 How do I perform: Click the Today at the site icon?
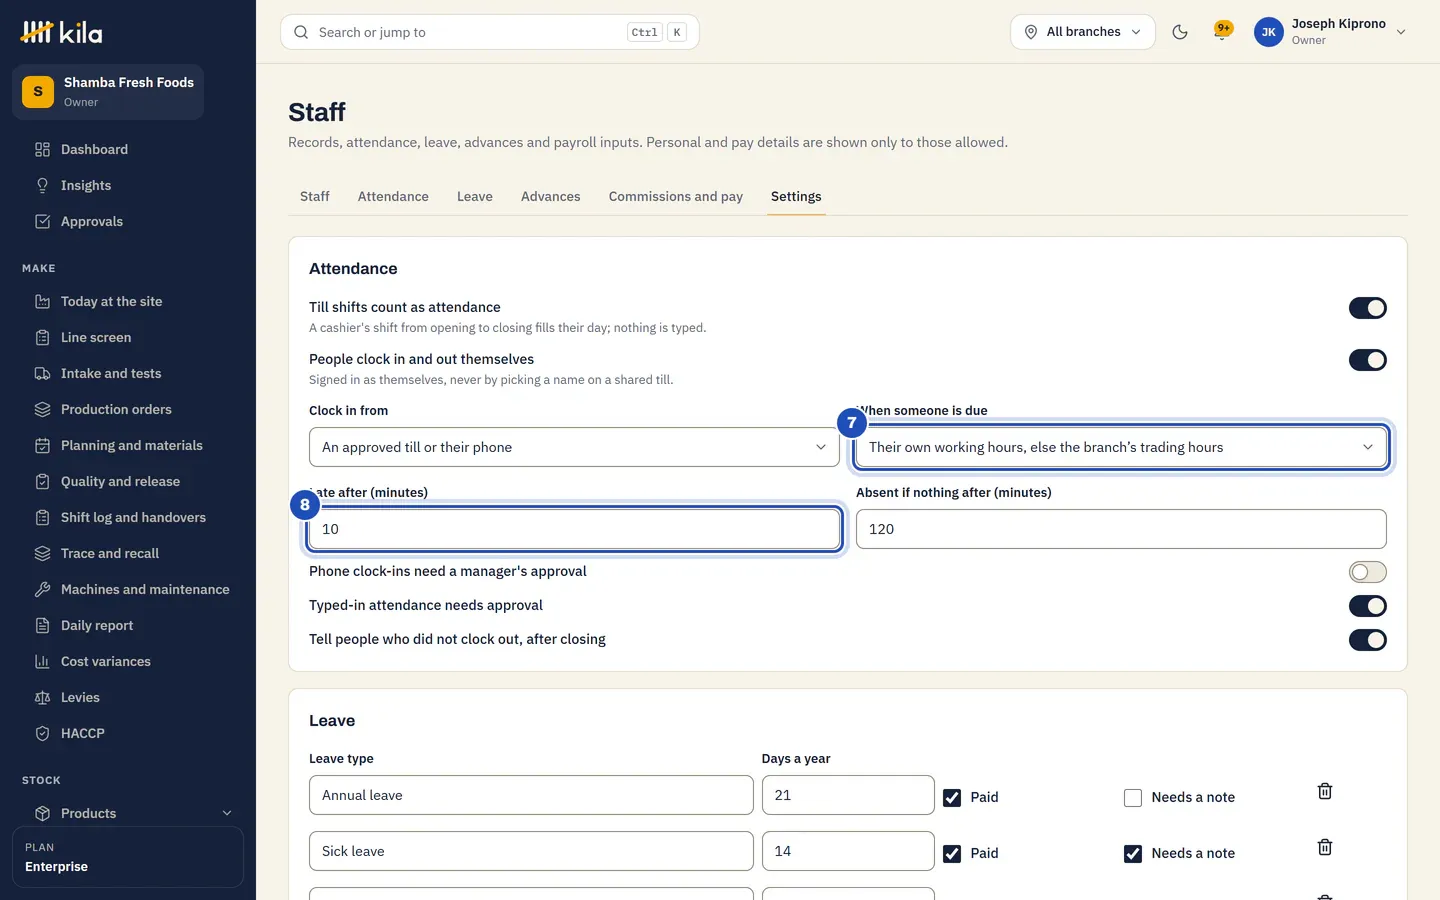pyautogui.click(x=42, y=301)
